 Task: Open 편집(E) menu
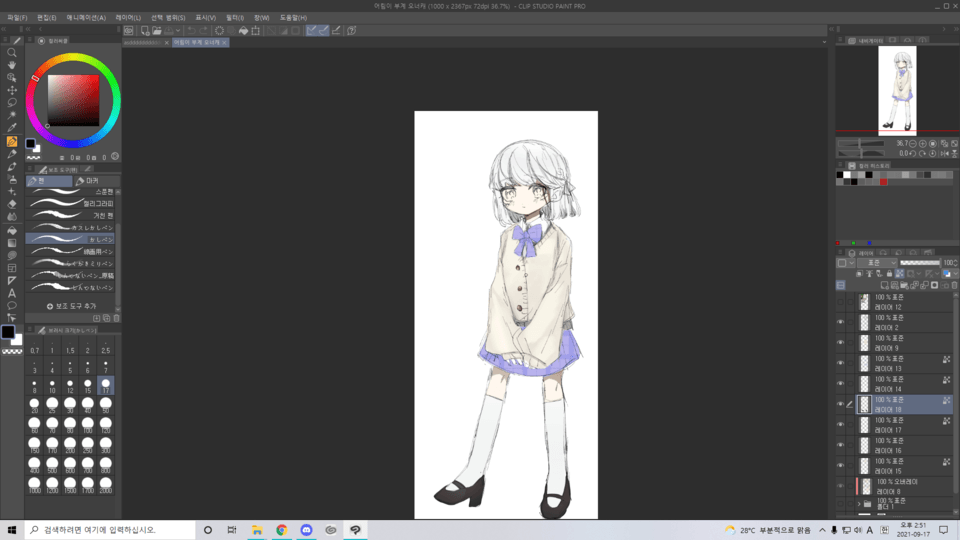pyautogui.click(x=47, y=18)
